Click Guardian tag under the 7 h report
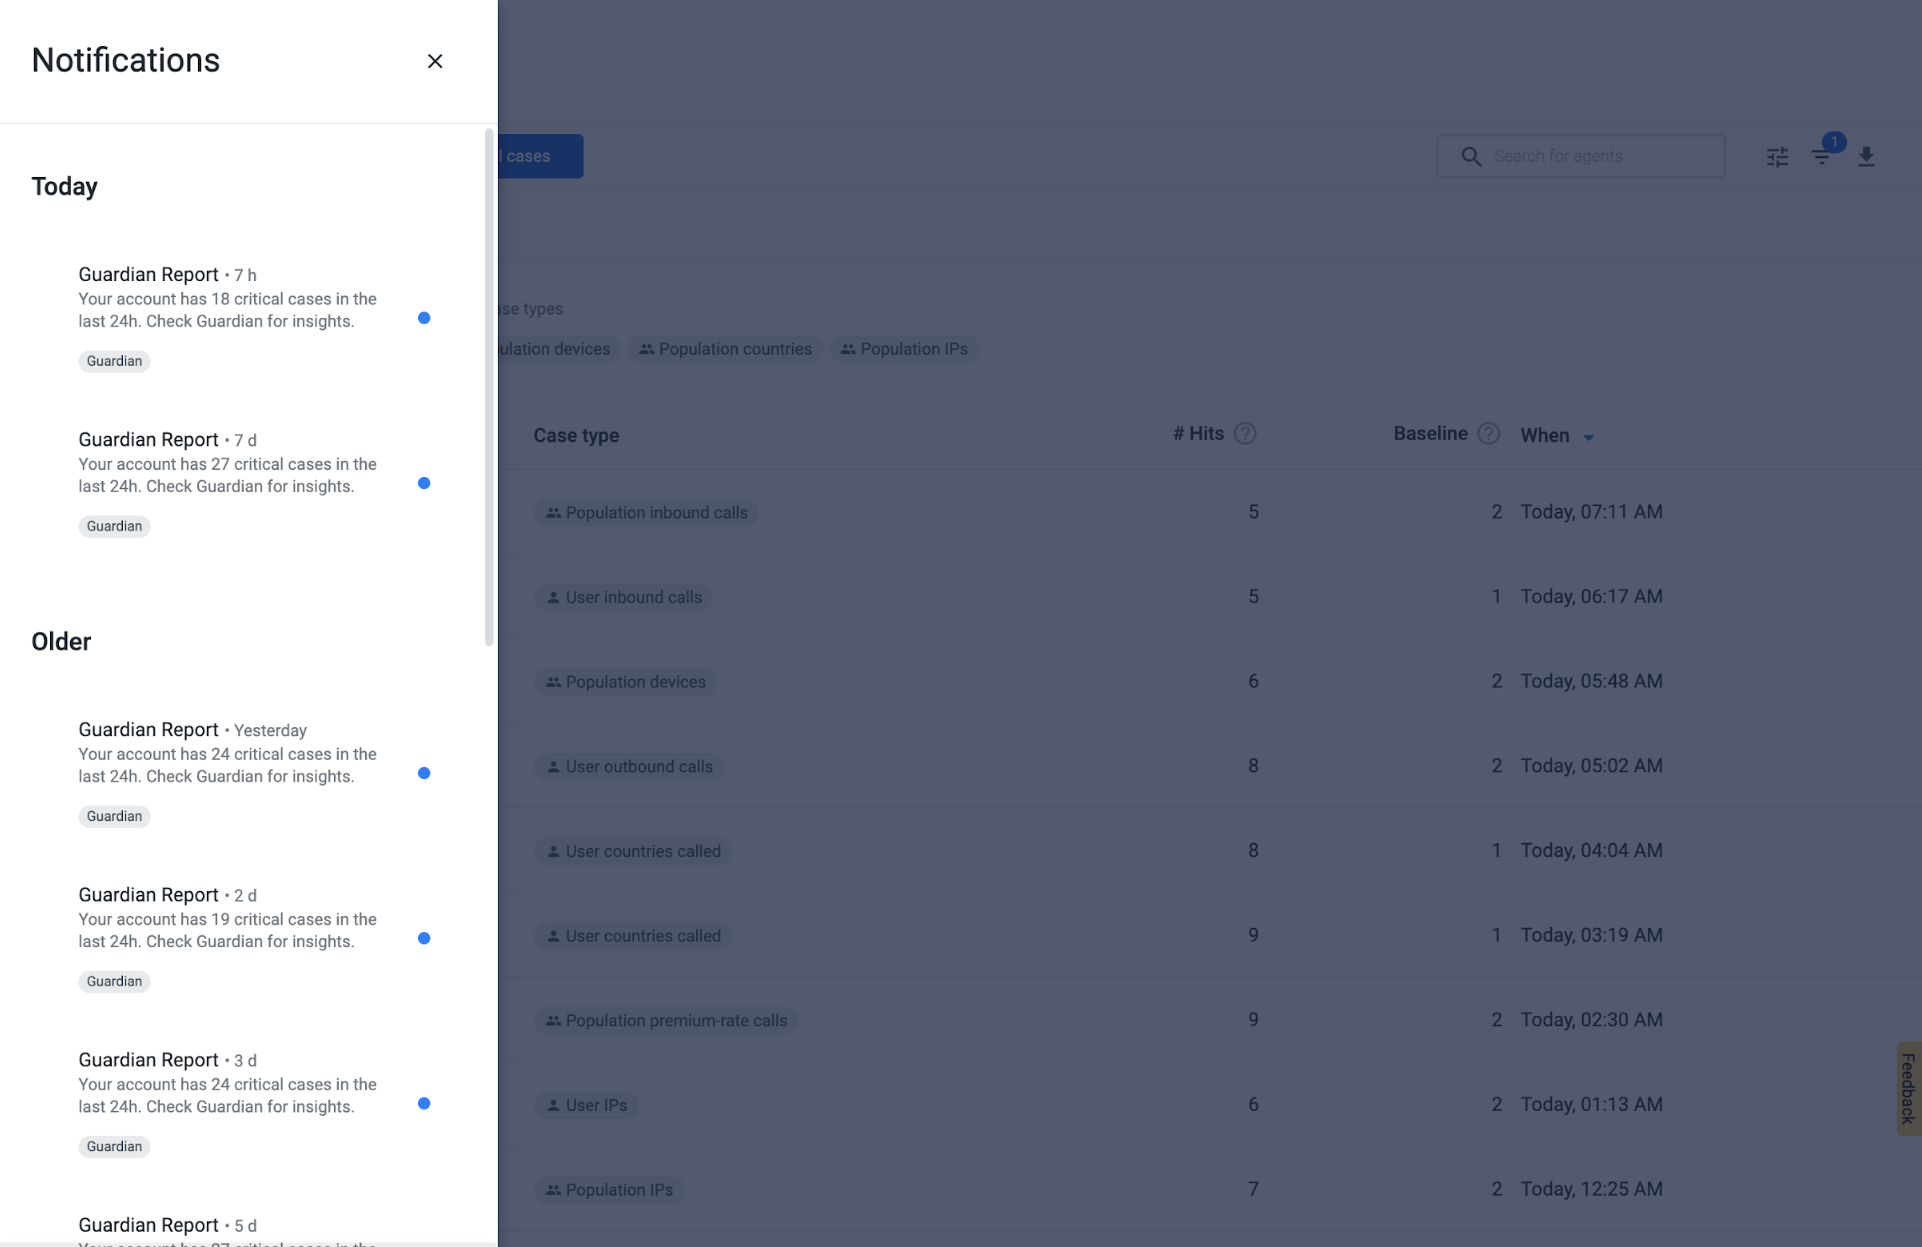Screen dimensions: 1922x1247 [114, 361]
